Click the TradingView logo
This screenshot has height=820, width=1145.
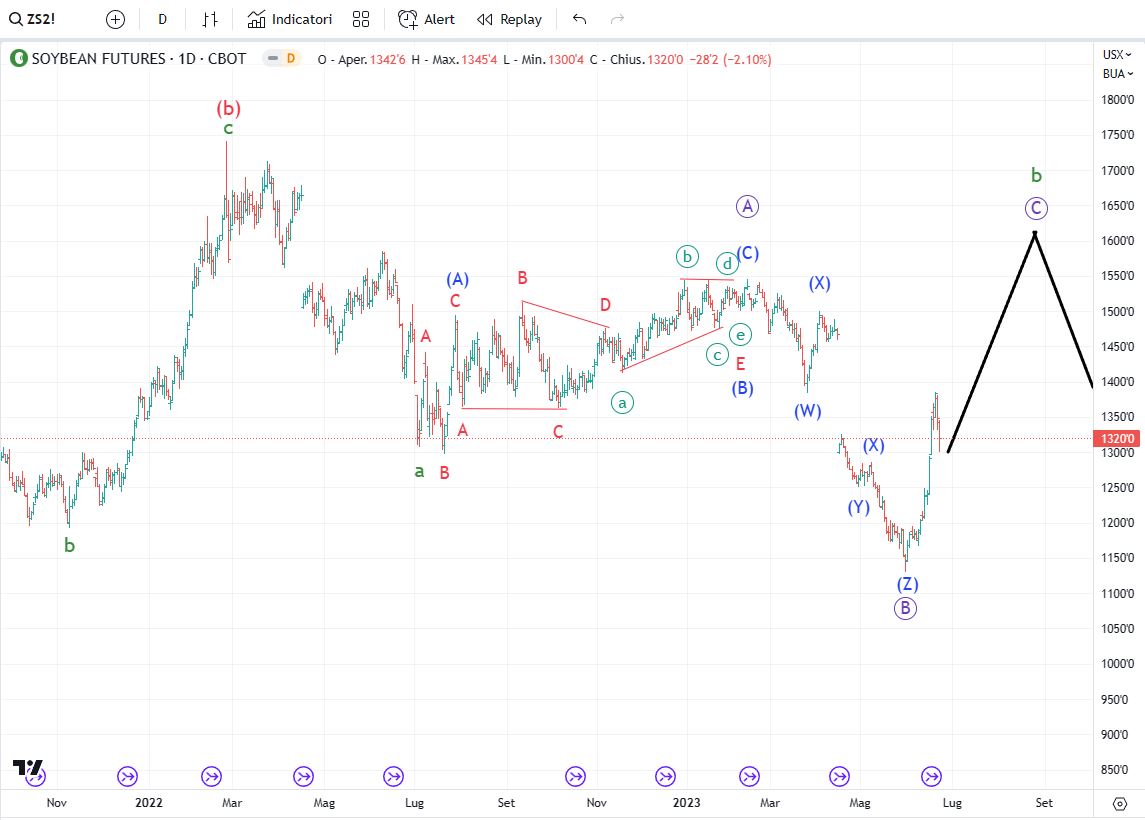tap(28, 767)
